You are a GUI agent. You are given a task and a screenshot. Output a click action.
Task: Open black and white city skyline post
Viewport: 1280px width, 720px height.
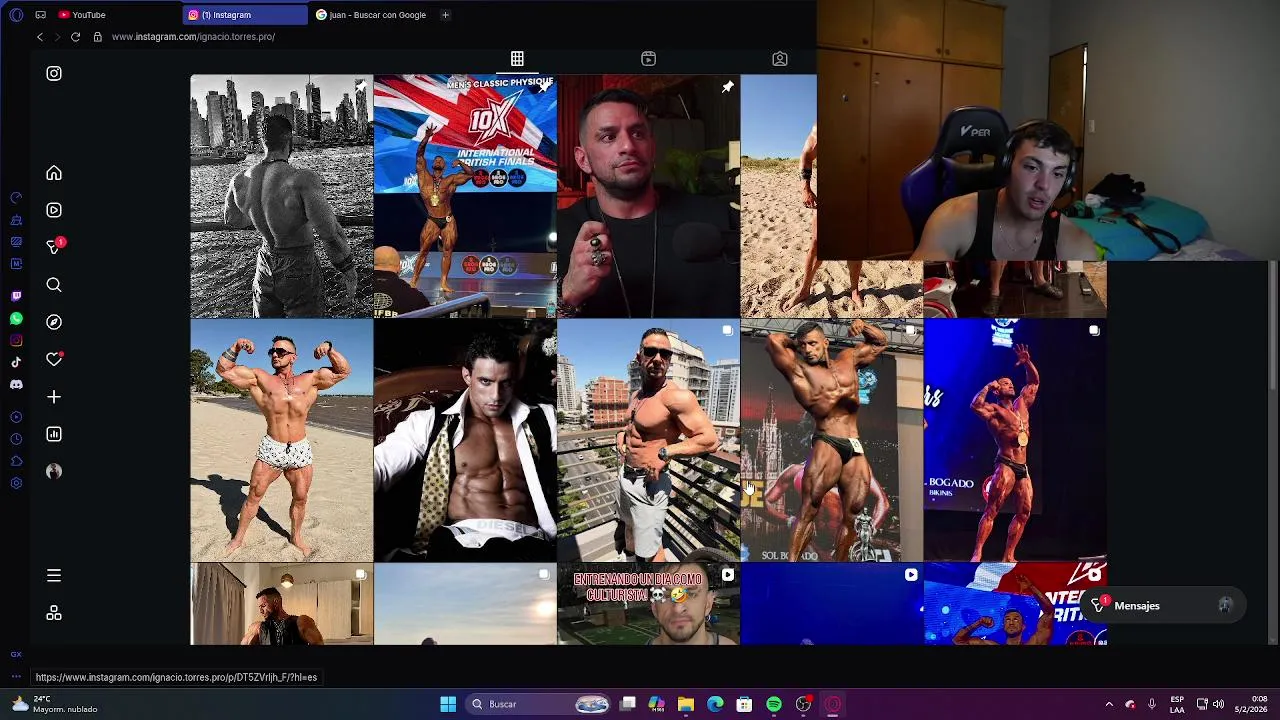pos(281,196)
